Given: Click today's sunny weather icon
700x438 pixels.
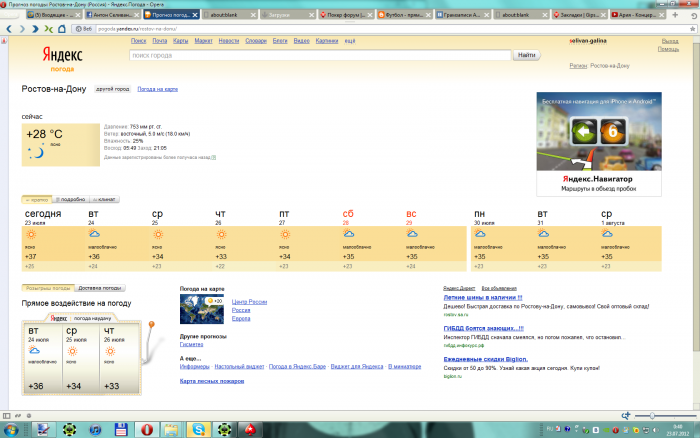Looking at the screenshot, I should [31, 234].
